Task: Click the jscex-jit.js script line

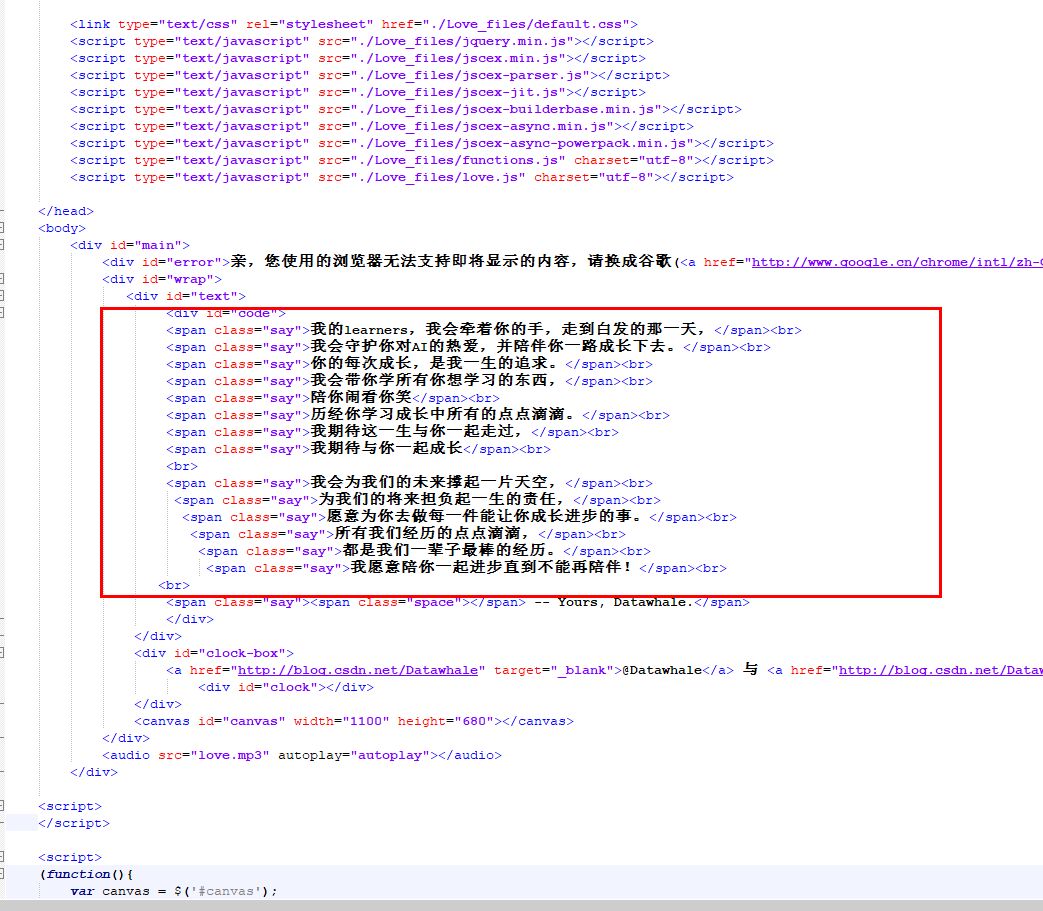Action: click(x=358, y=92)
